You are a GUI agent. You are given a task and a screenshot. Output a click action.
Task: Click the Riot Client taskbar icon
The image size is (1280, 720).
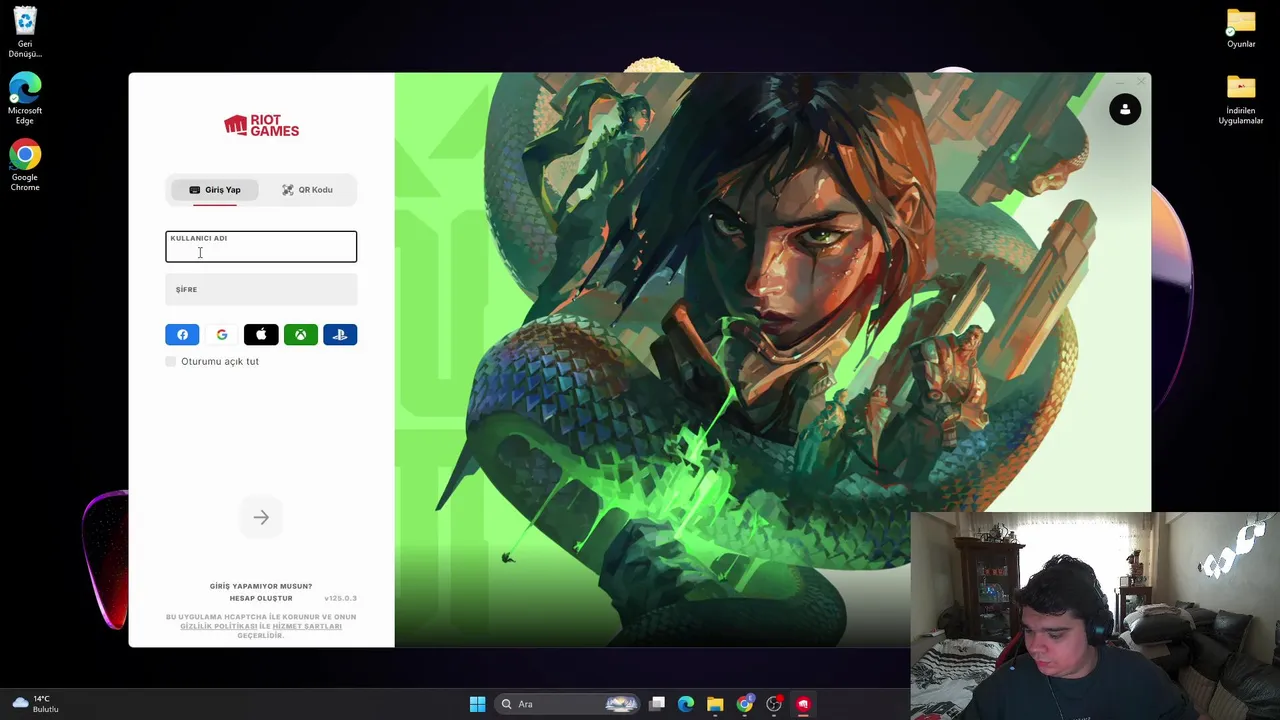[803, 704]
